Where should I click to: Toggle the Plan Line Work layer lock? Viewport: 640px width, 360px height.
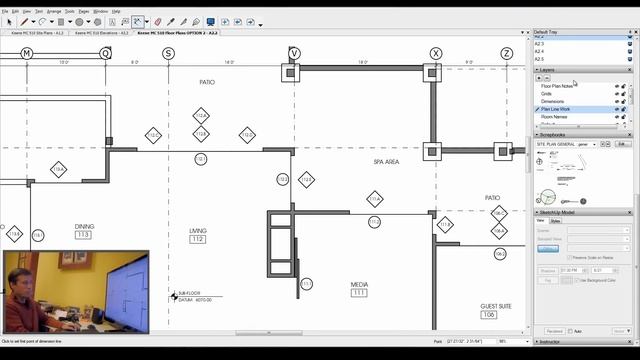[624, 109]
